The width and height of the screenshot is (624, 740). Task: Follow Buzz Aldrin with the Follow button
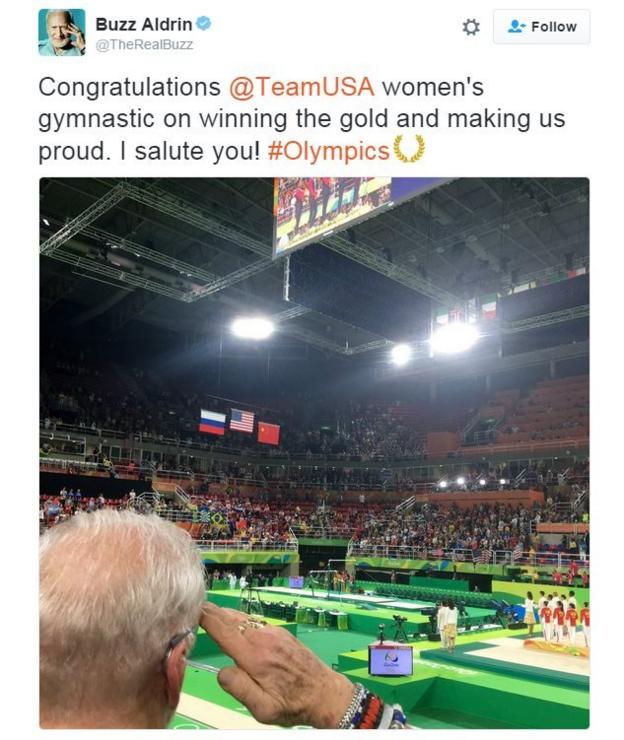coord(541,27)
